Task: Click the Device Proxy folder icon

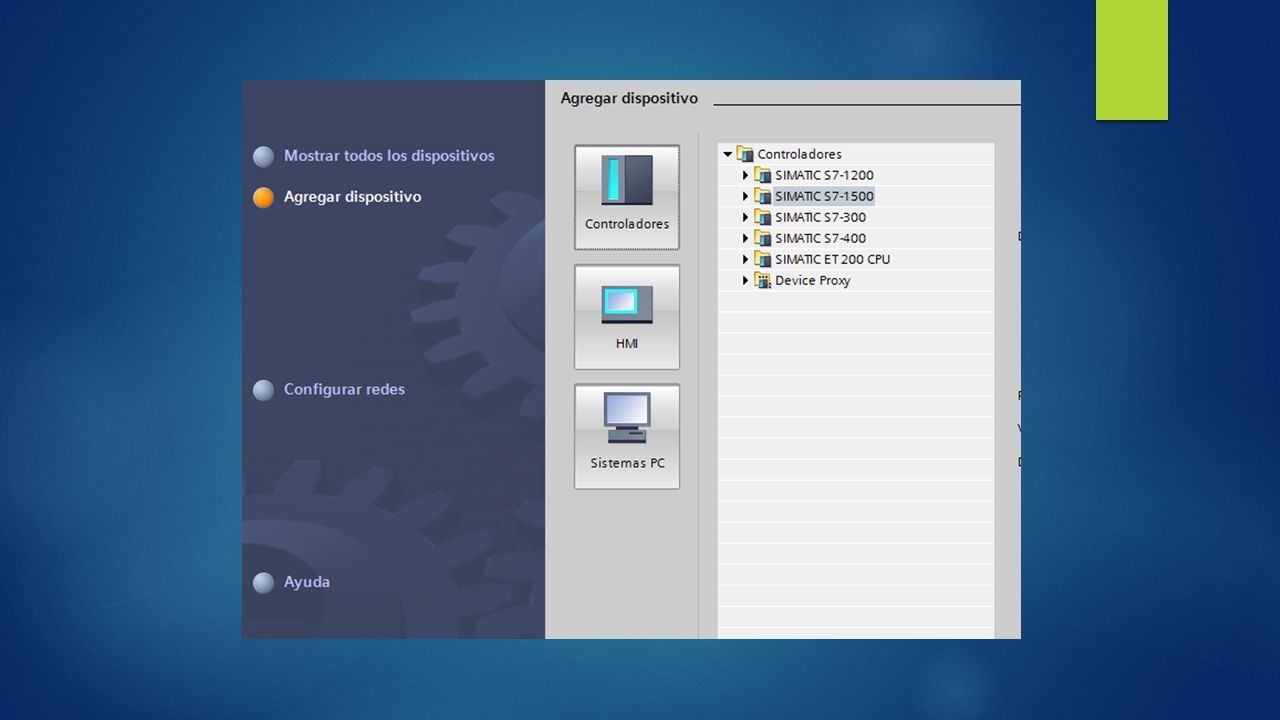Action: [x=762, y=280]
